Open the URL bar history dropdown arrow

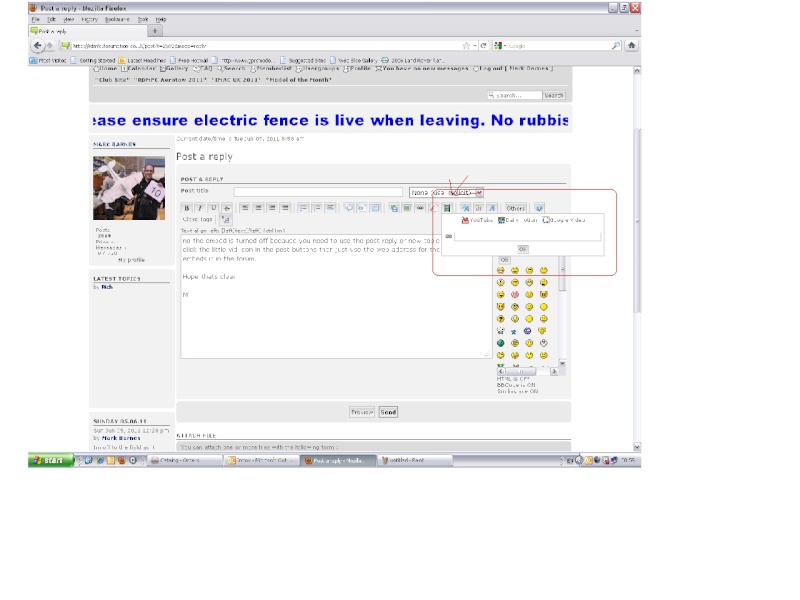point(474,45)
